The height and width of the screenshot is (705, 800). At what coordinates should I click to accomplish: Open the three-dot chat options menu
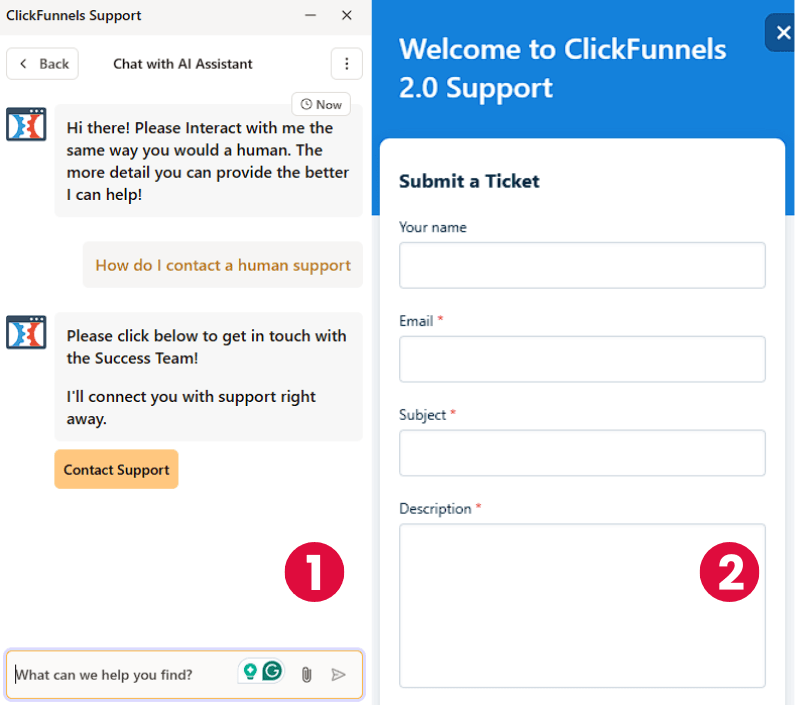pos(346,64)
